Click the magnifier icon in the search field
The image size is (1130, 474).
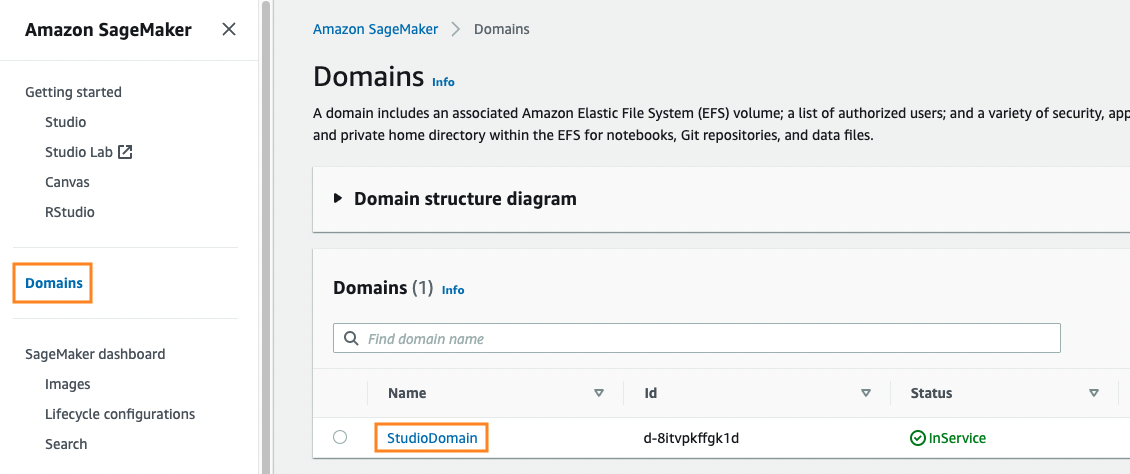click(x=352, y=339)
